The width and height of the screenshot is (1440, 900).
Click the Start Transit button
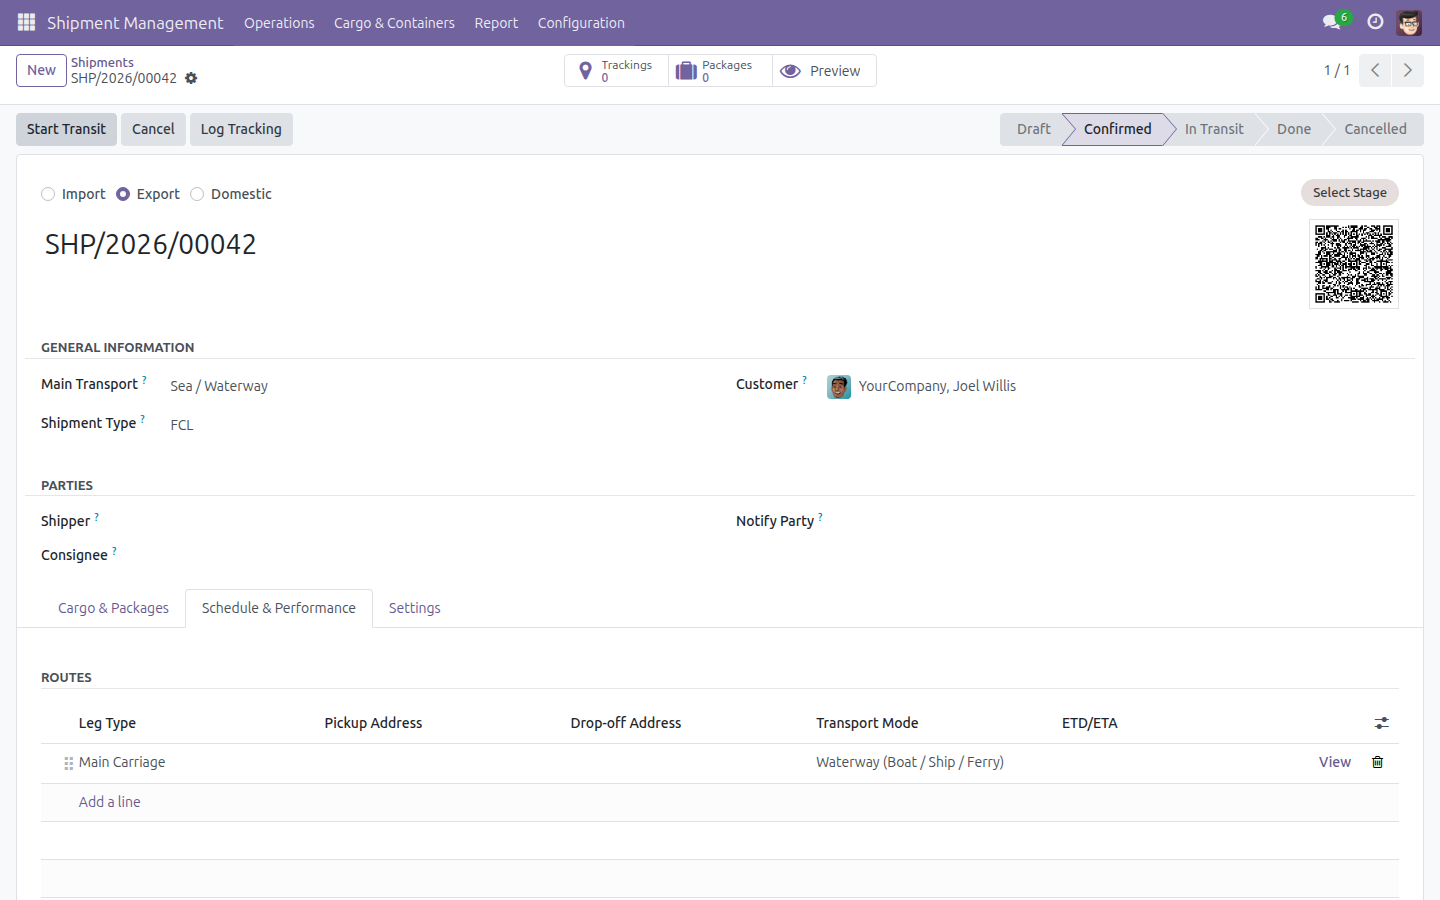[x=66, y=129]
